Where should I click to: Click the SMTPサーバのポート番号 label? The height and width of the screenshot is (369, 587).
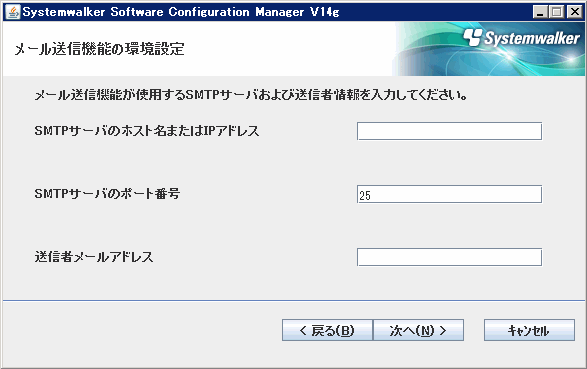[x=107, y=193]
